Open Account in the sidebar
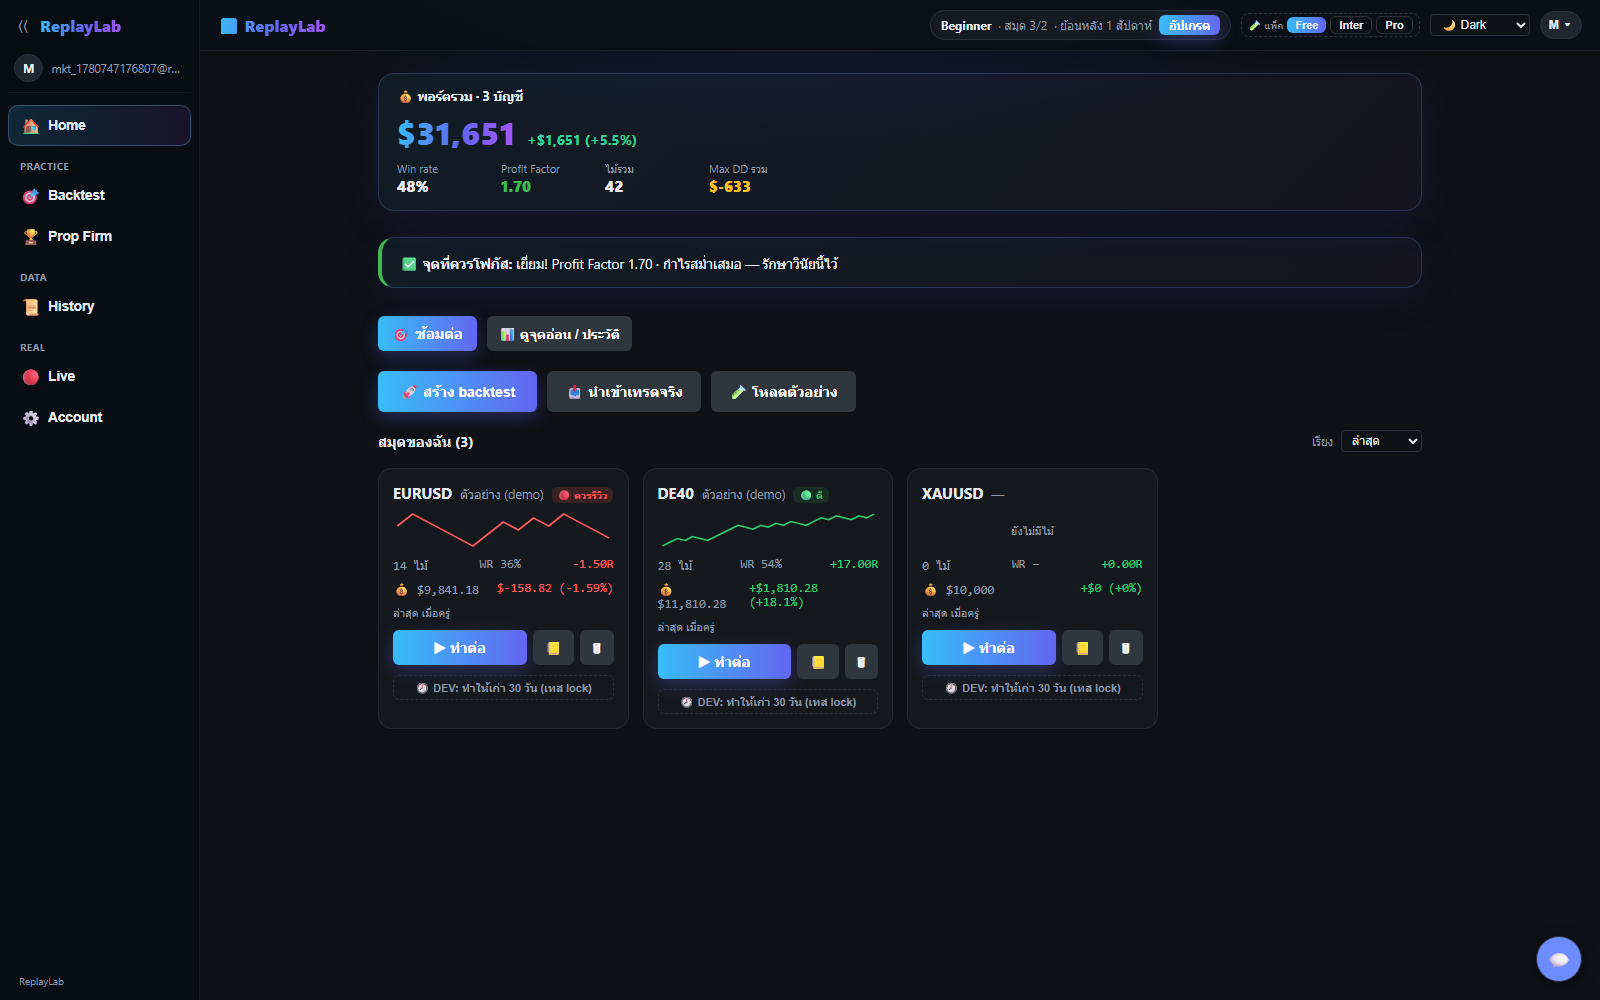Screen dimensions: 1600x1000 pos(99,418)
